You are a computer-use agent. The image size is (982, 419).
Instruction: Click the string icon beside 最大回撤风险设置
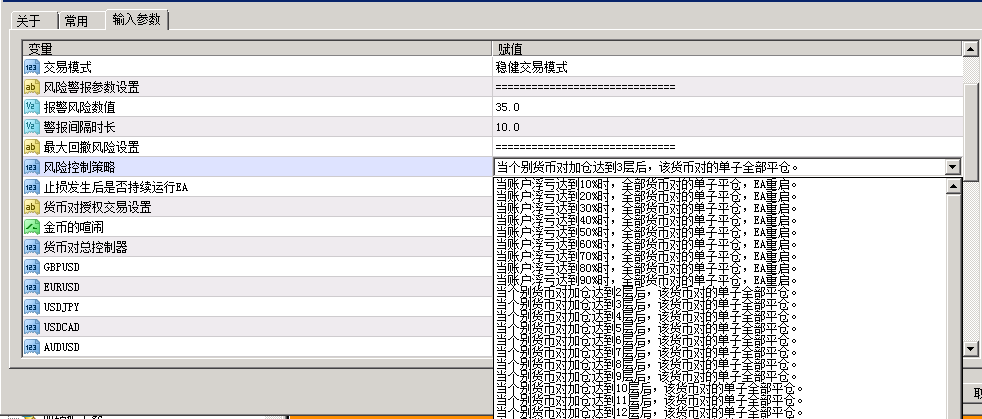point(32,147)
